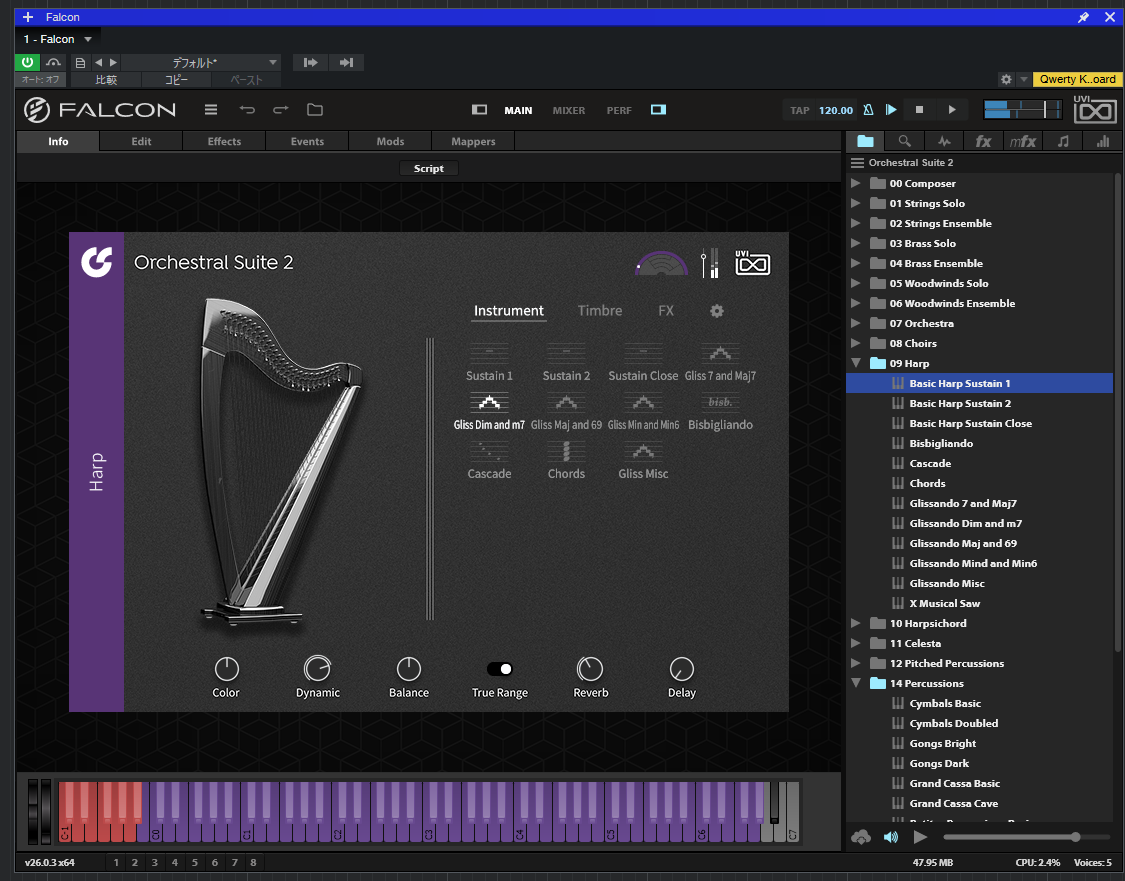The image size is (1125, 881).
Task: Toggle the left sidebar panel icon
Action: [479, 110]
